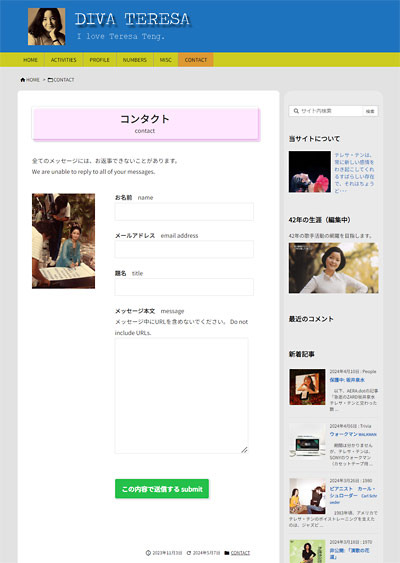Select the MISC navigation item
The height and width of the screenshot is (563, 400).
(x=166, y=60)
